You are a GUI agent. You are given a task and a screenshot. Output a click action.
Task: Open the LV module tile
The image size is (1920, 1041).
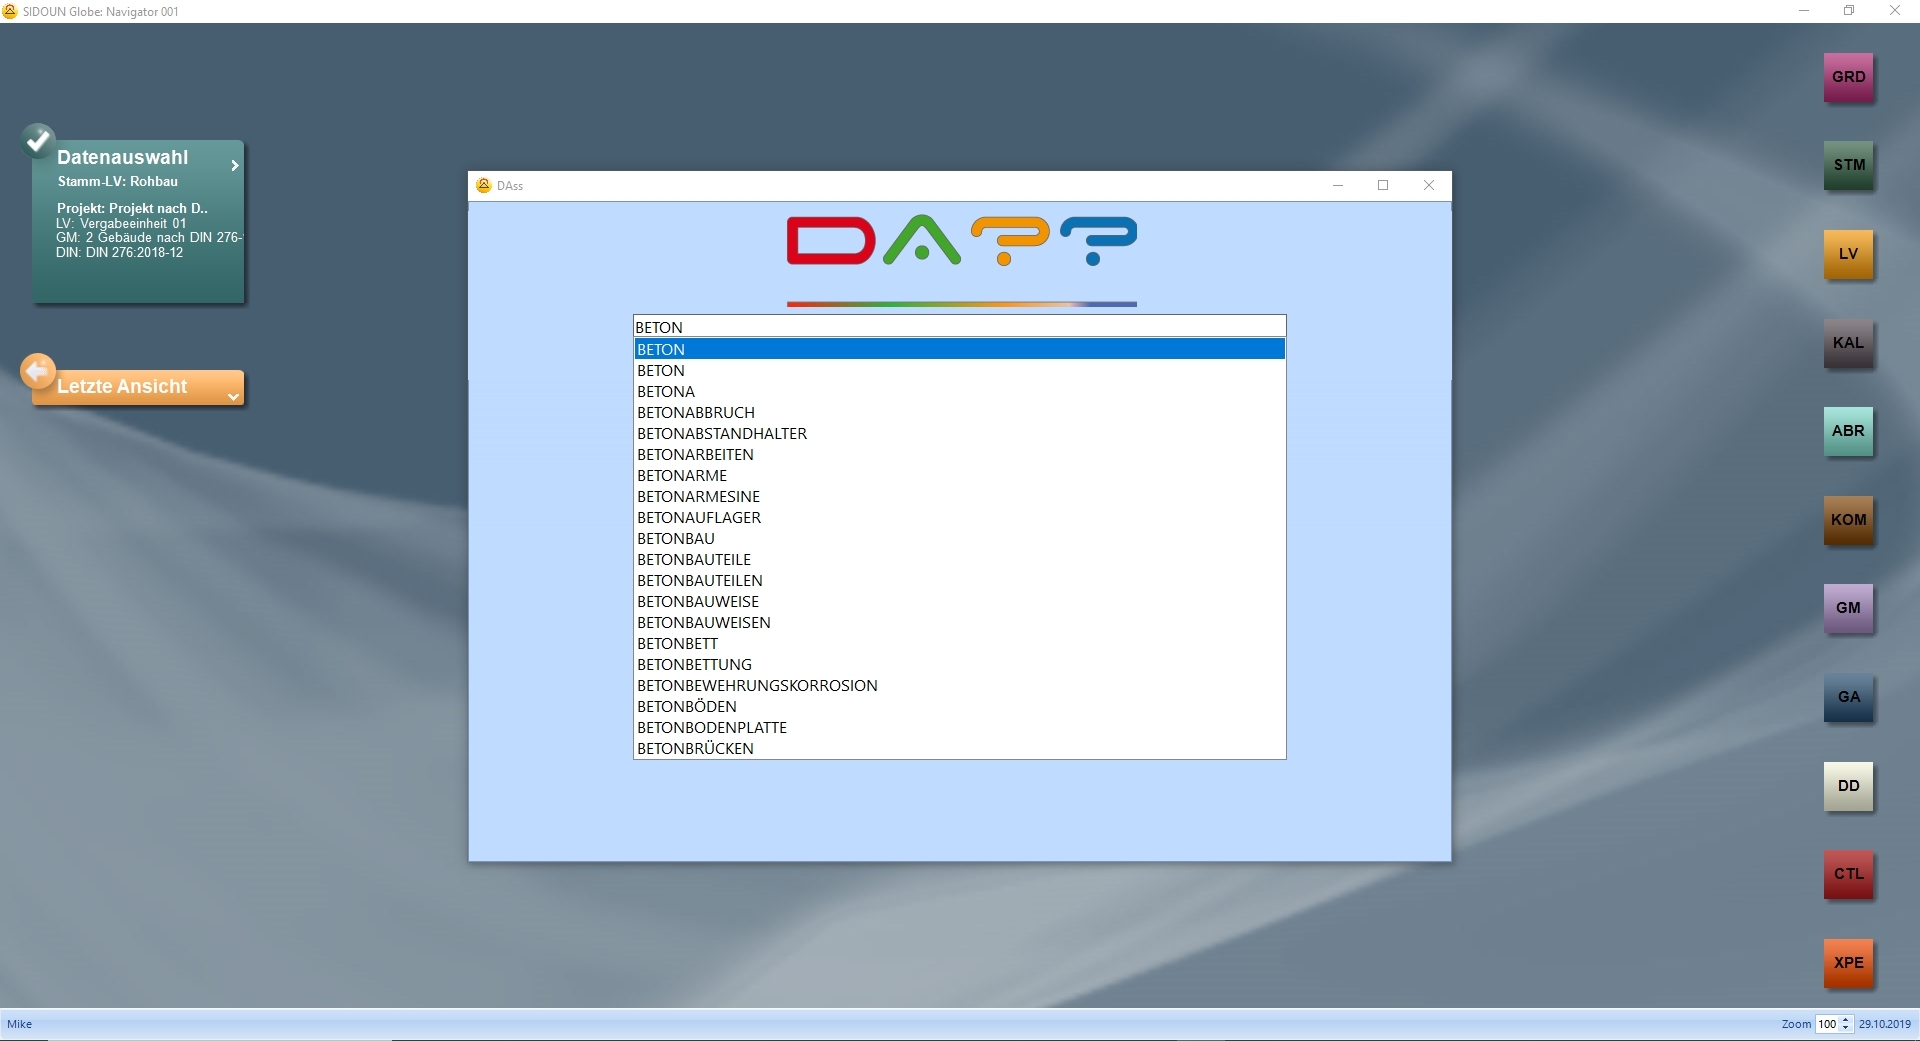pyautogui.click(x=1848, y=254)
